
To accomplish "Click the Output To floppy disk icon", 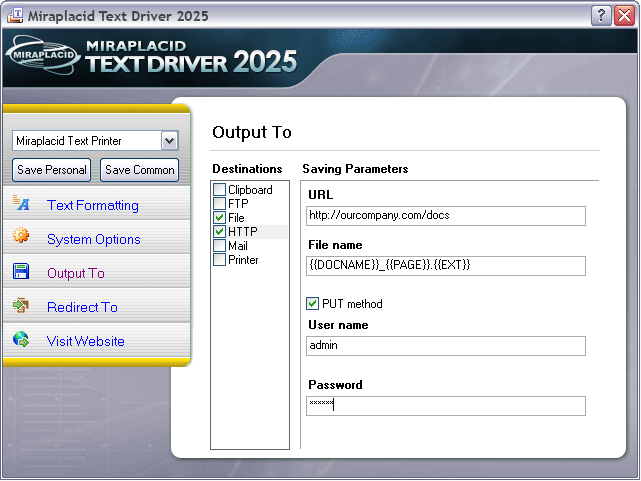I will 21,271.
